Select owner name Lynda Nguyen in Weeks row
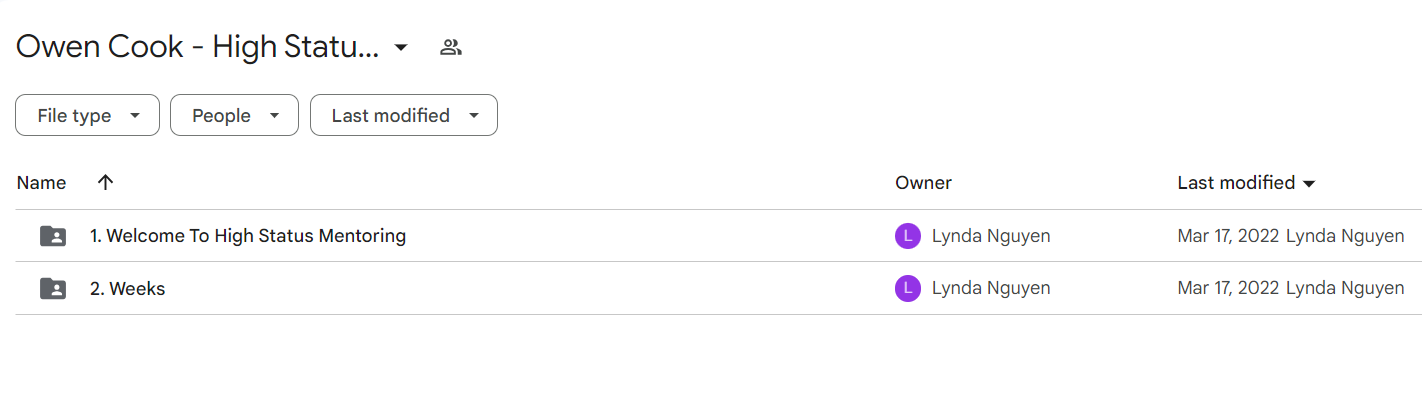The height and width of the screenshot is (410, 1422). tap(991, 288)
